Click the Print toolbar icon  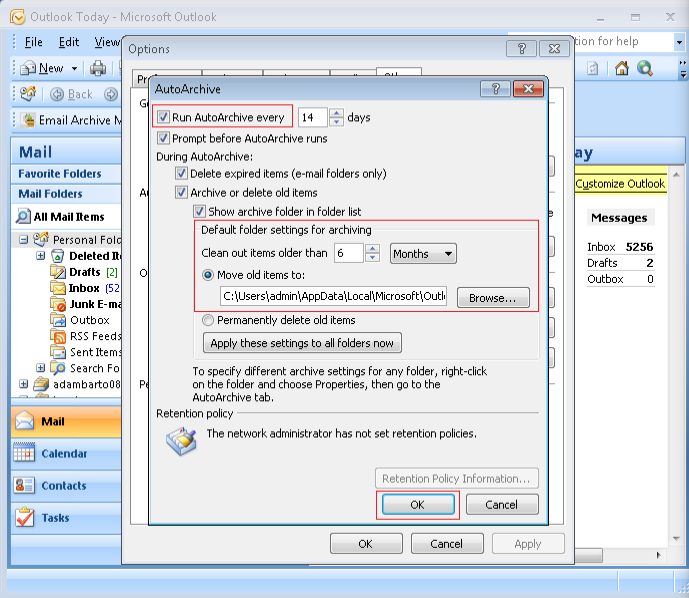pyautogui.click(x=98, y=68)
